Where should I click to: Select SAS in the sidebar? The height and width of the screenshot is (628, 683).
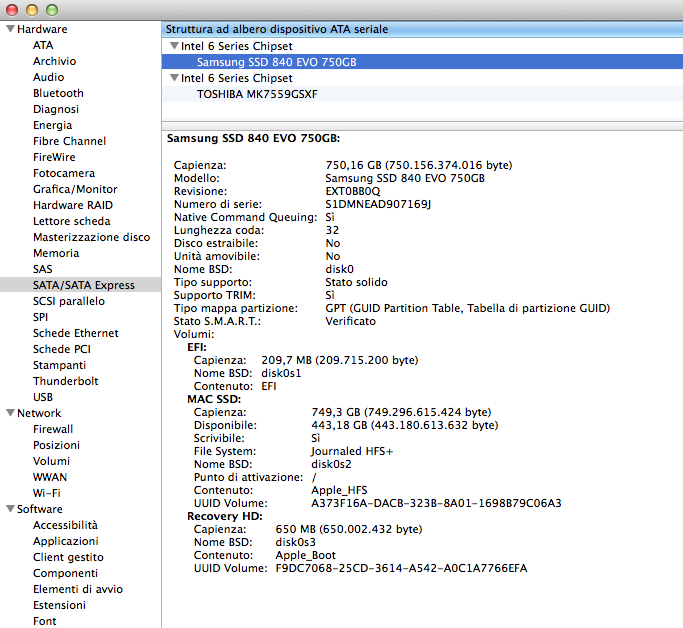pyautogui.click(x=43, y=269)
